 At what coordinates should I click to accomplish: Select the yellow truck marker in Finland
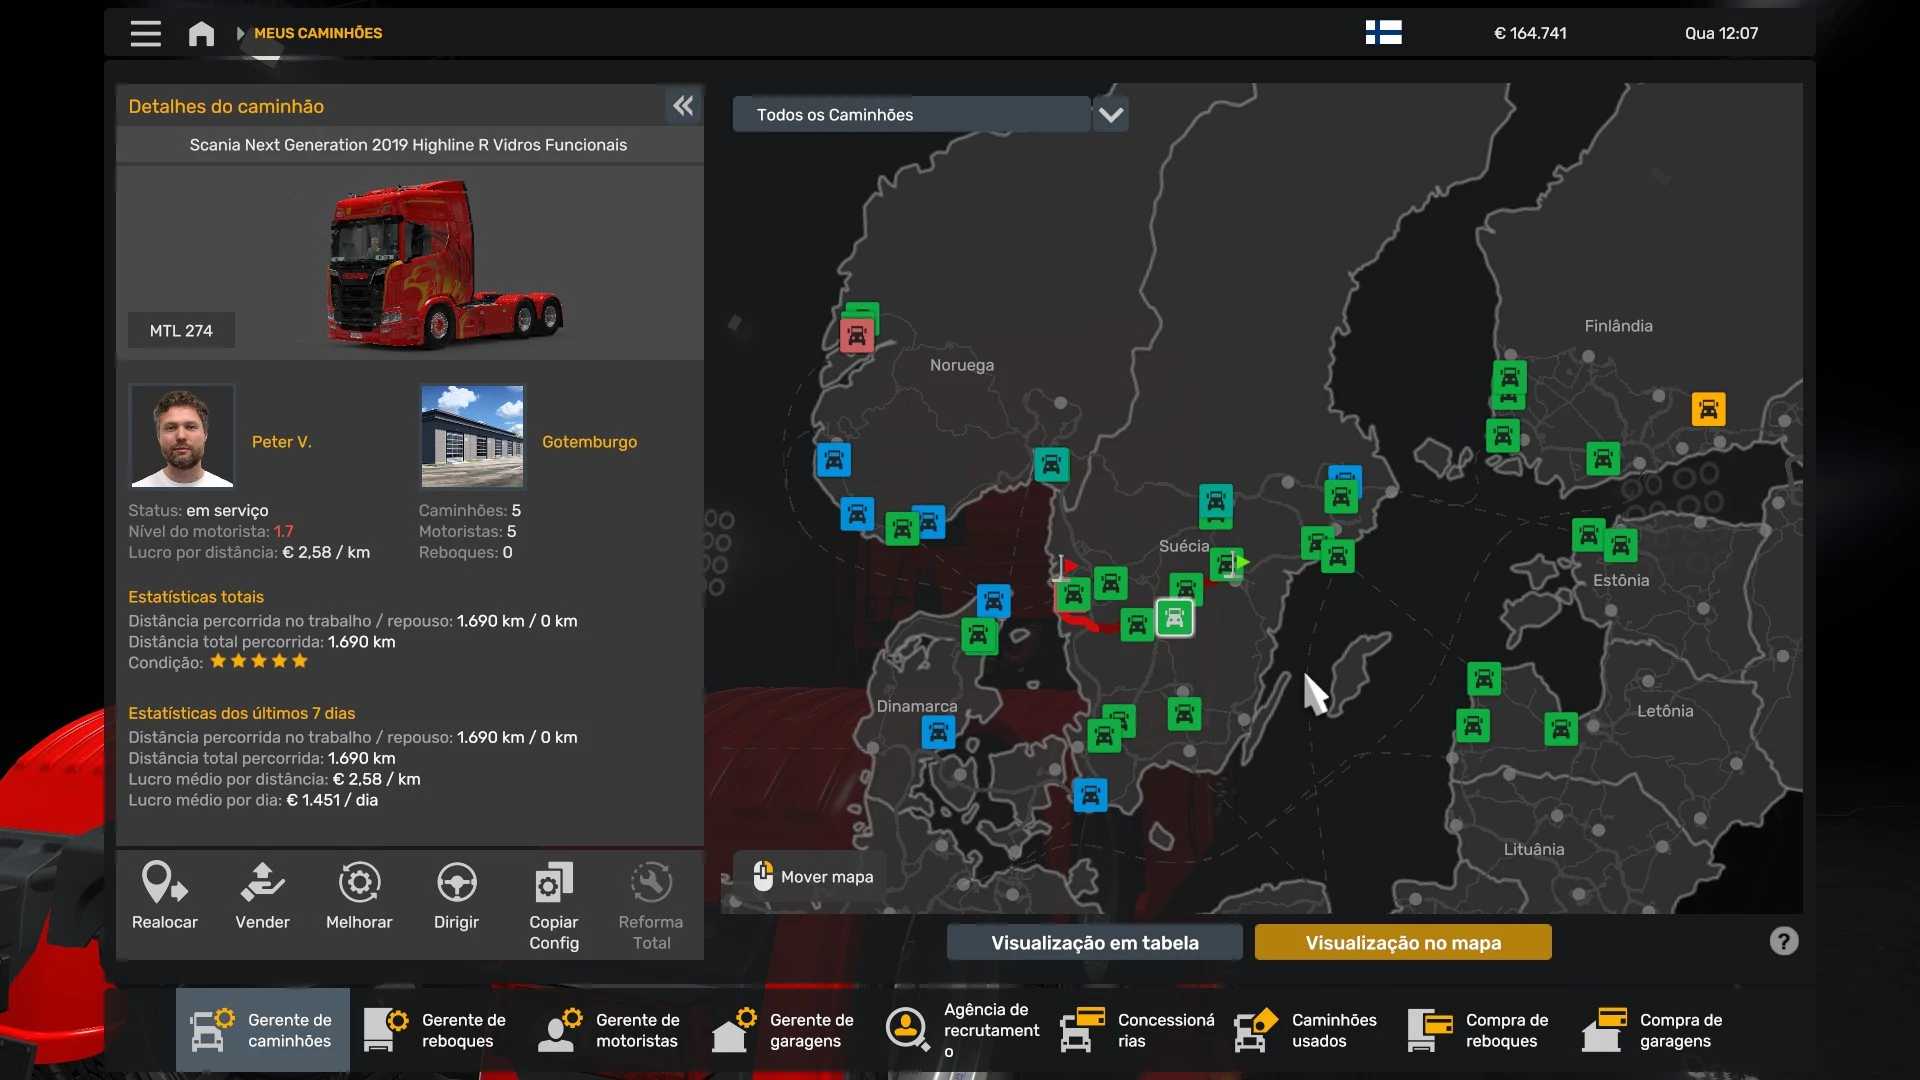pos(1708,409)
